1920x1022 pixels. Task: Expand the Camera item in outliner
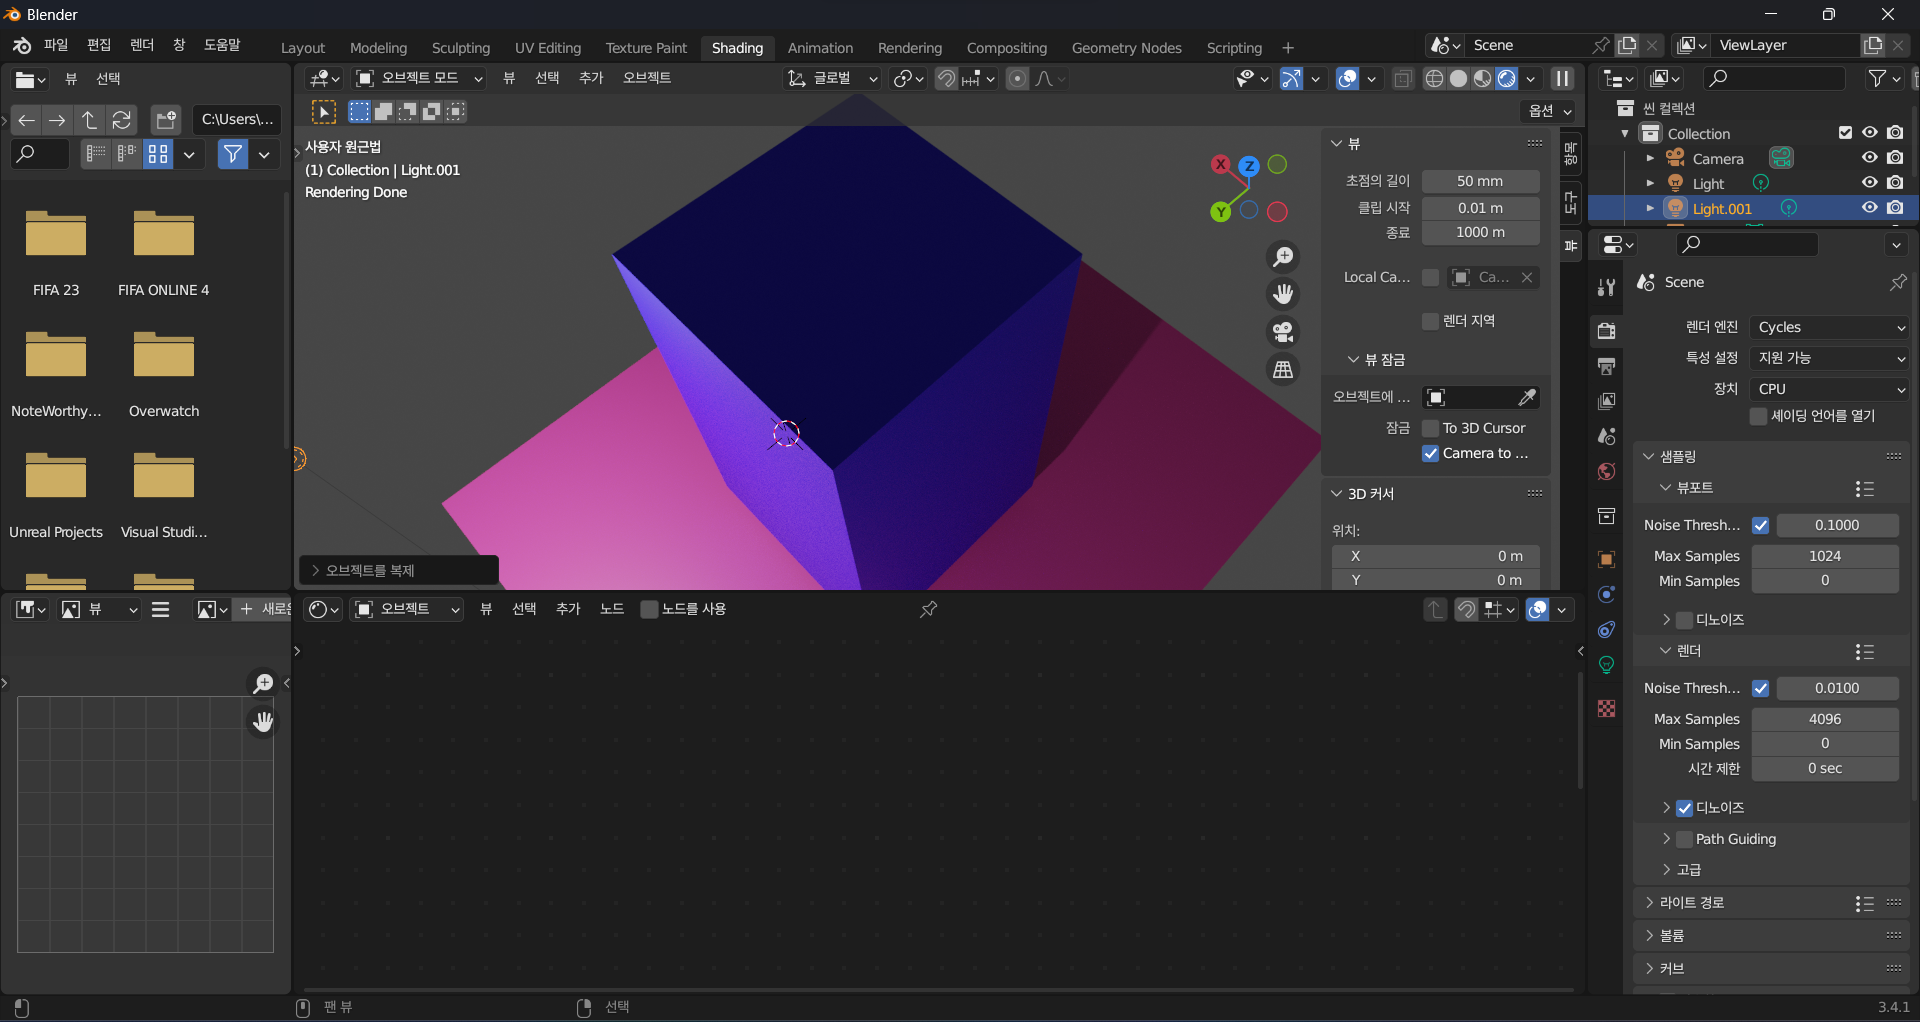tap(1650, 158)
